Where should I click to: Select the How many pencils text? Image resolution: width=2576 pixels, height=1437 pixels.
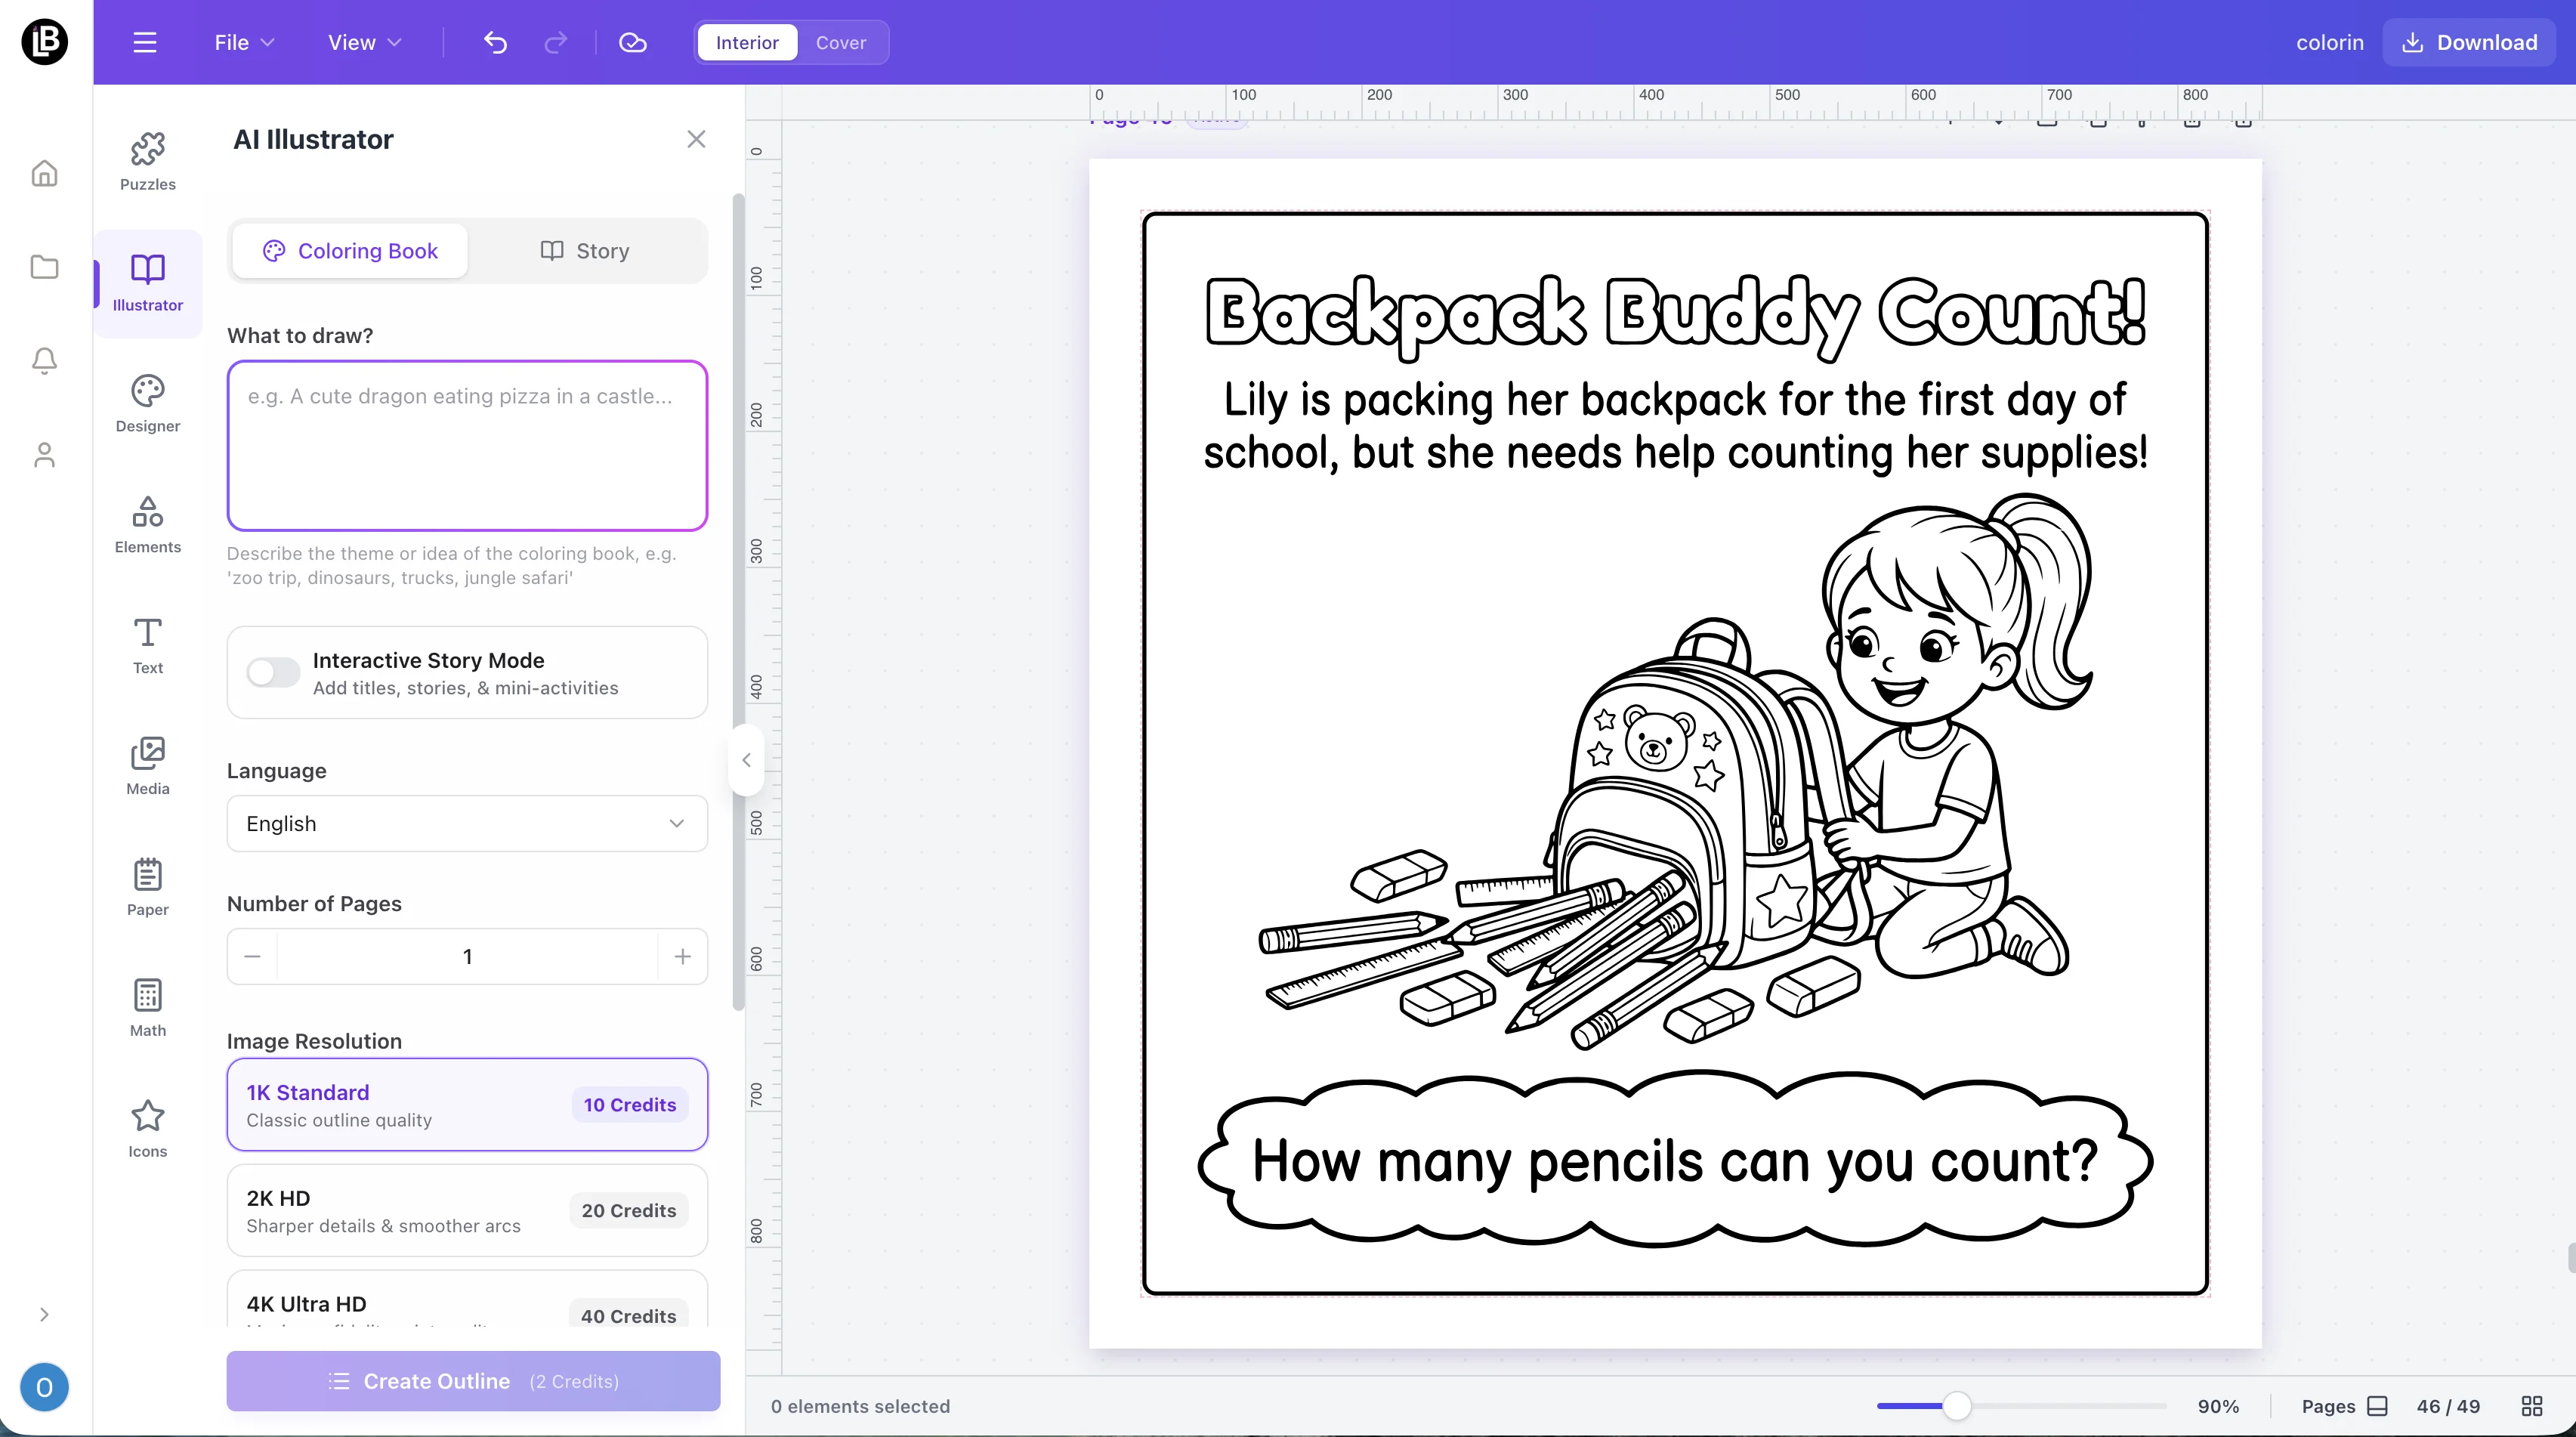click(1675, 1161)
